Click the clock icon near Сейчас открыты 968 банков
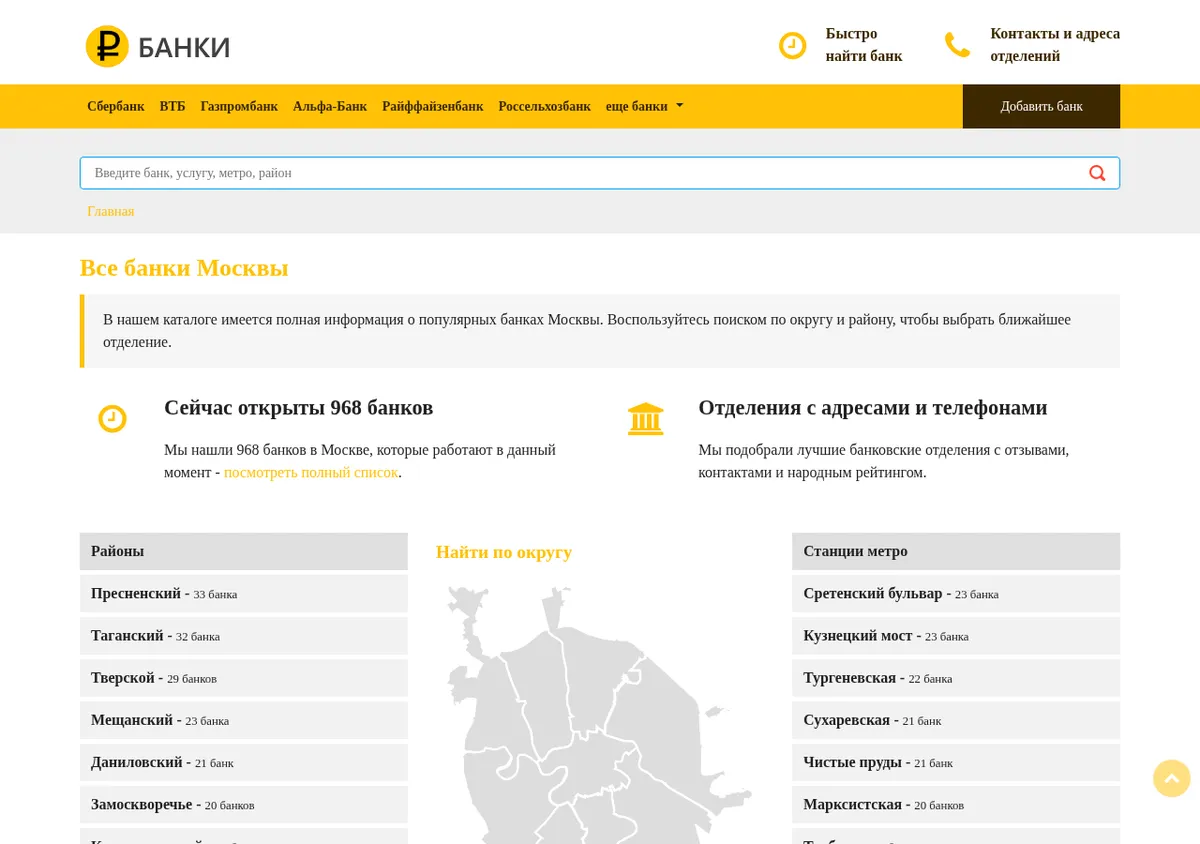 [112, 419]
